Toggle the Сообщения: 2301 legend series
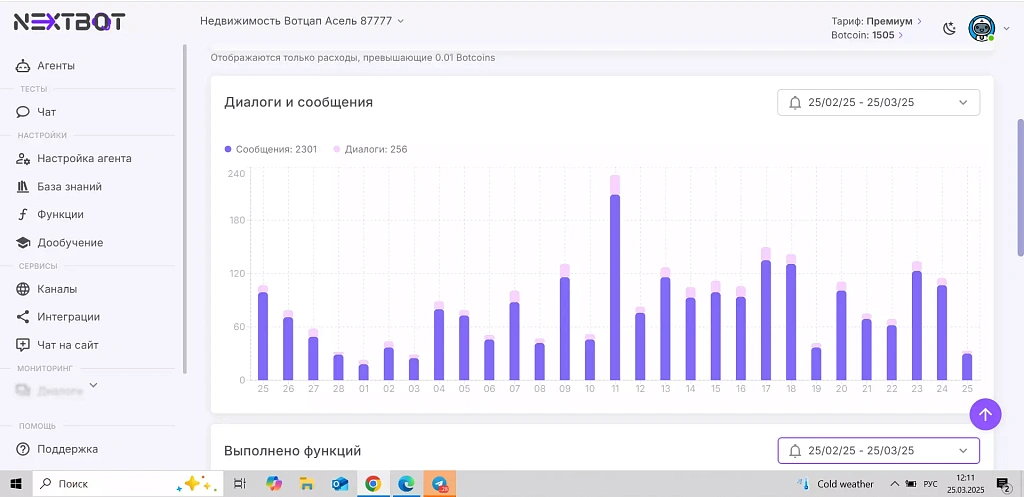1024x497 pixels. point(270,149)
